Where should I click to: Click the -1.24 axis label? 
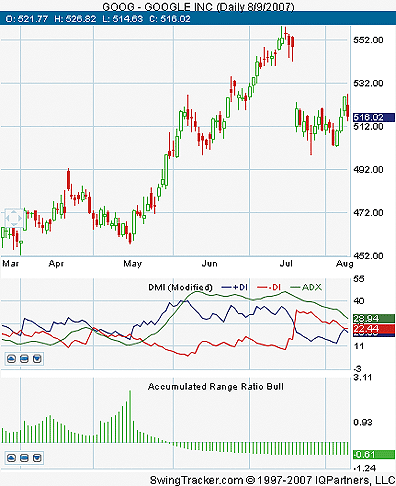click(365, 468)
